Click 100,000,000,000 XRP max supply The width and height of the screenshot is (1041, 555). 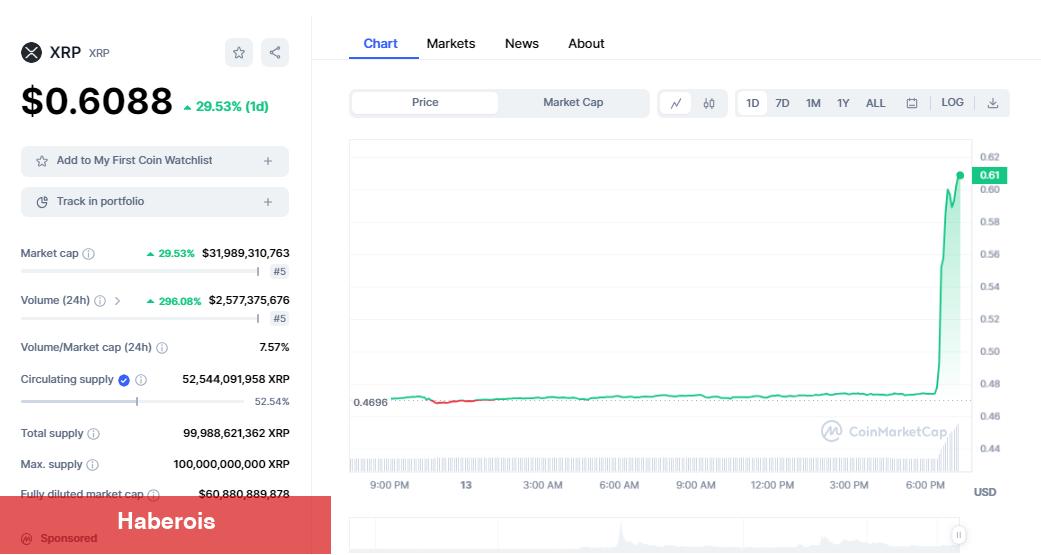(x=232, y=464)
